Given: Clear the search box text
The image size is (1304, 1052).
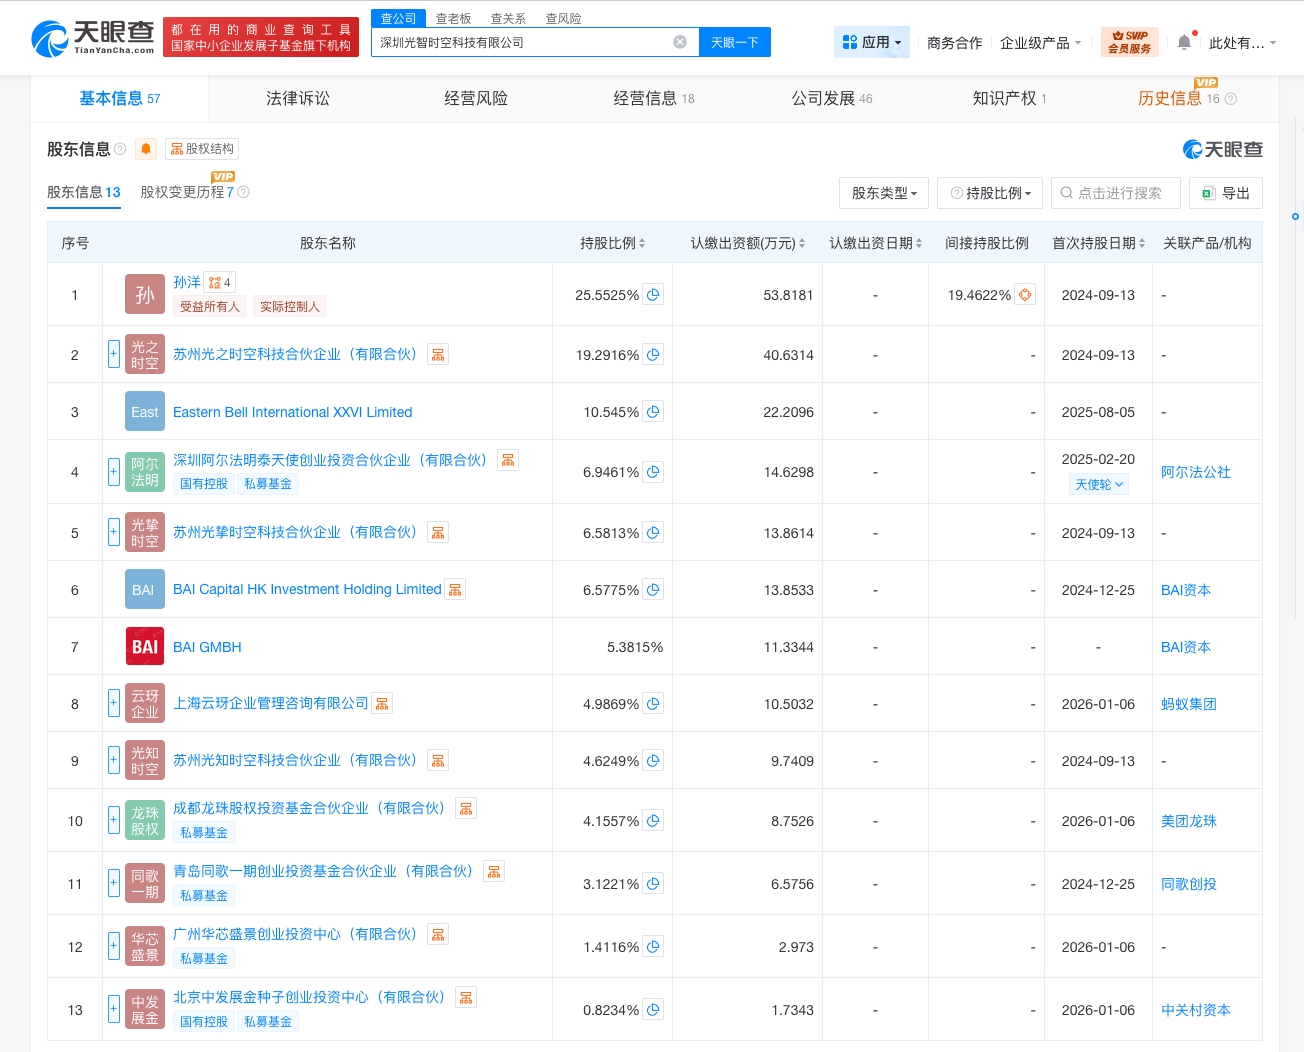Looking at the screenshot, I should click(680, 42).
